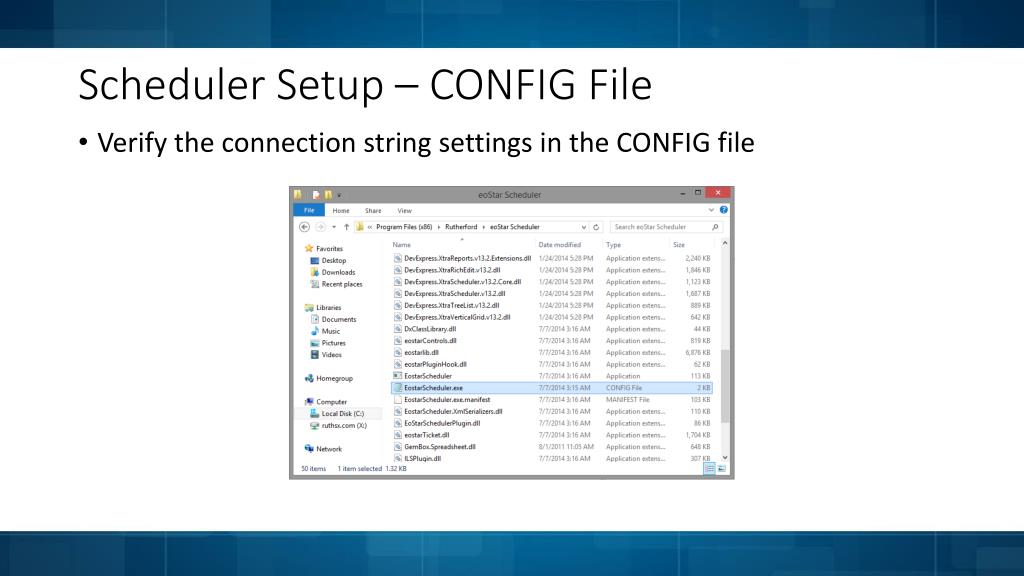Viewport: 1024px width, 576px height.
Task: Open Pictures library
Action: click(x=333, y=343)
